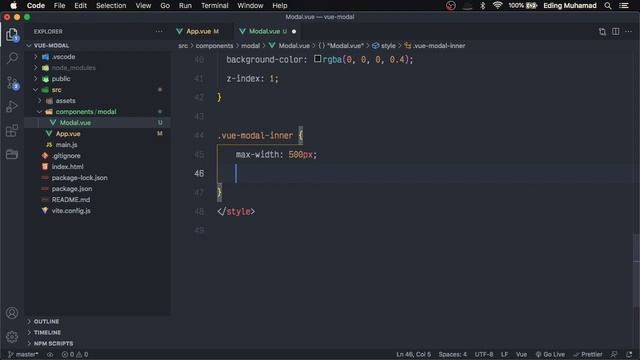Viewport: 640px width, 360px height.
Task: Click the .vue-modal-inner breadcrumb segment
Action: (435, 46)
